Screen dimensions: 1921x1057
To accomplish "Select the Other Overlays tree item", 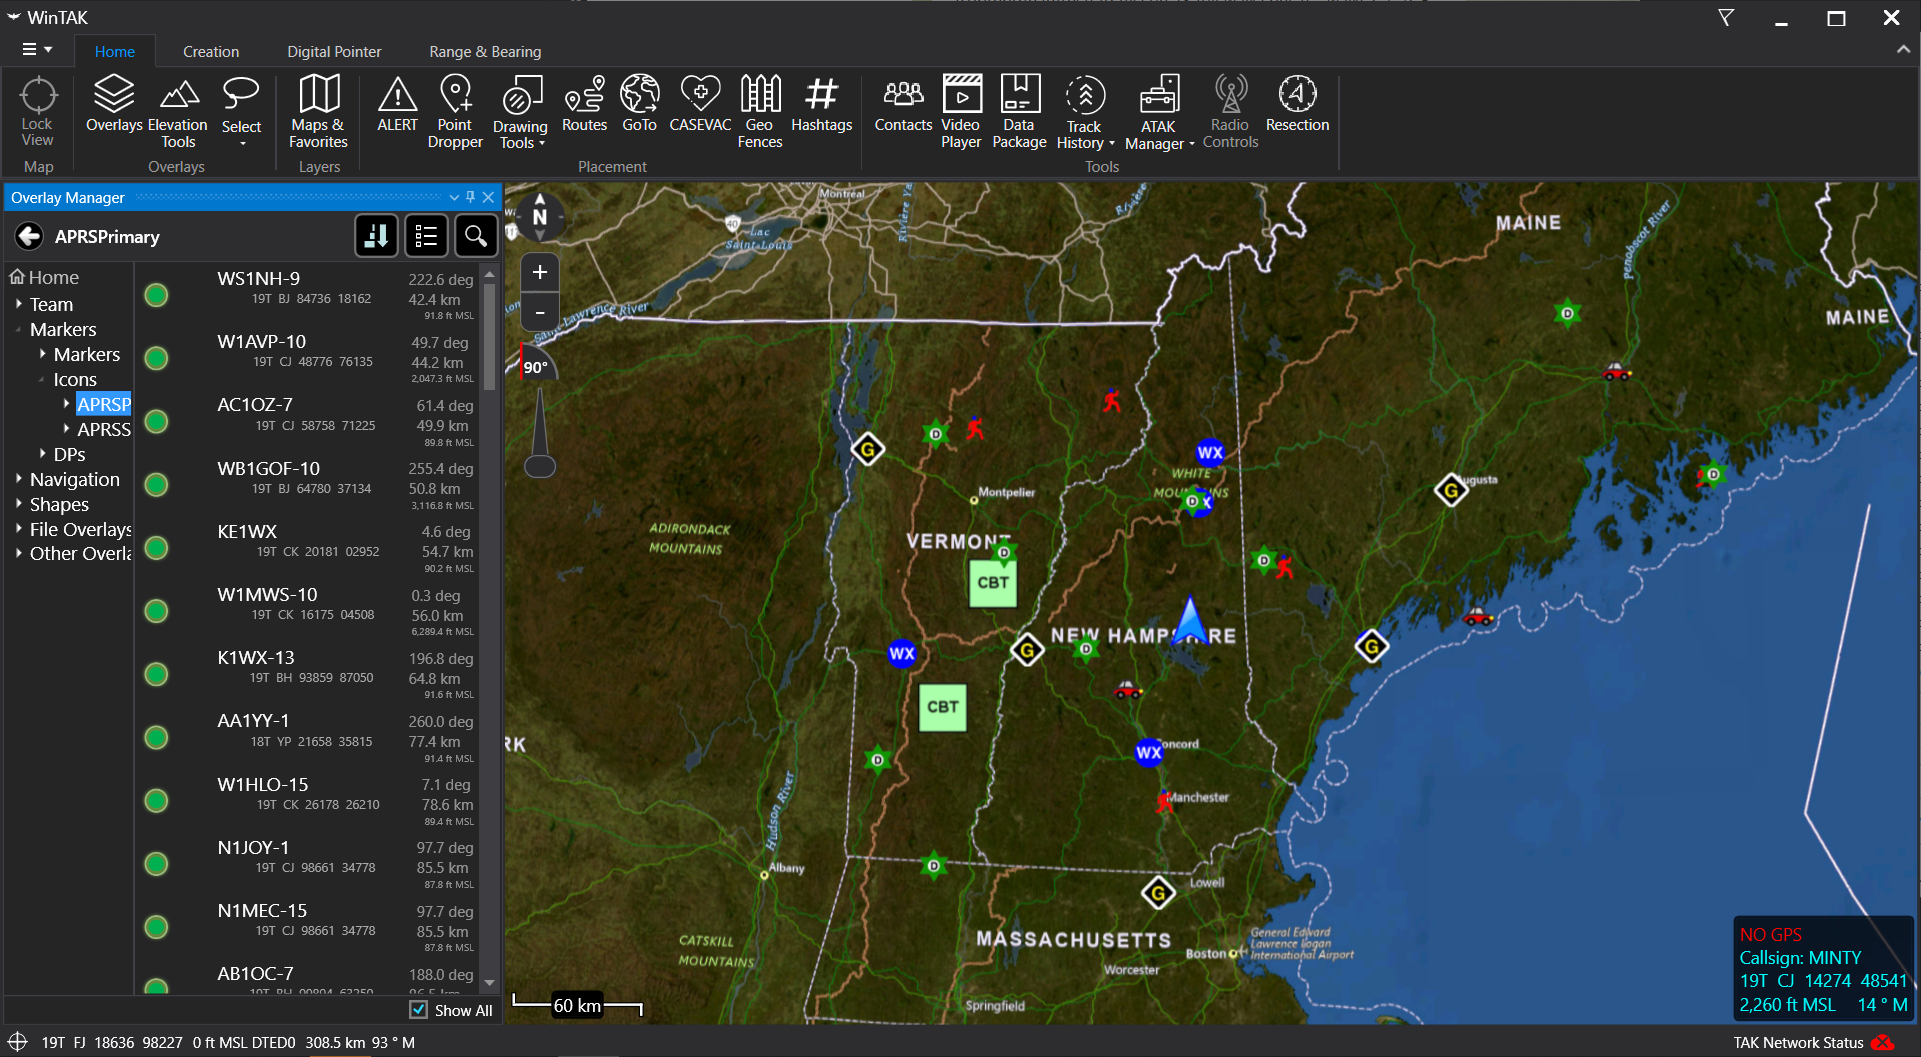I will pos(81,553).
